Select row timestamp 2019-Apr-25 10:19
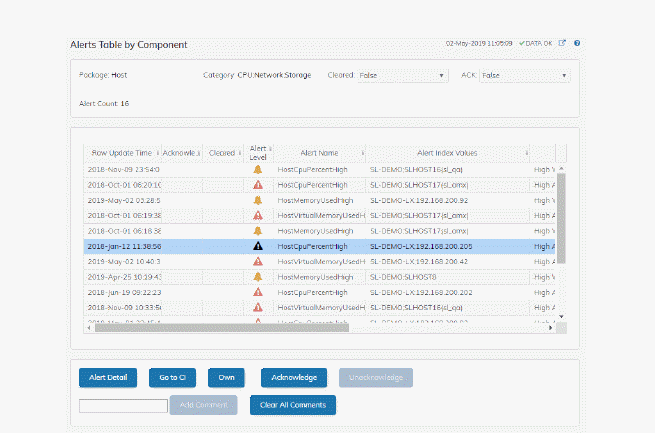 tap(124, 277)
